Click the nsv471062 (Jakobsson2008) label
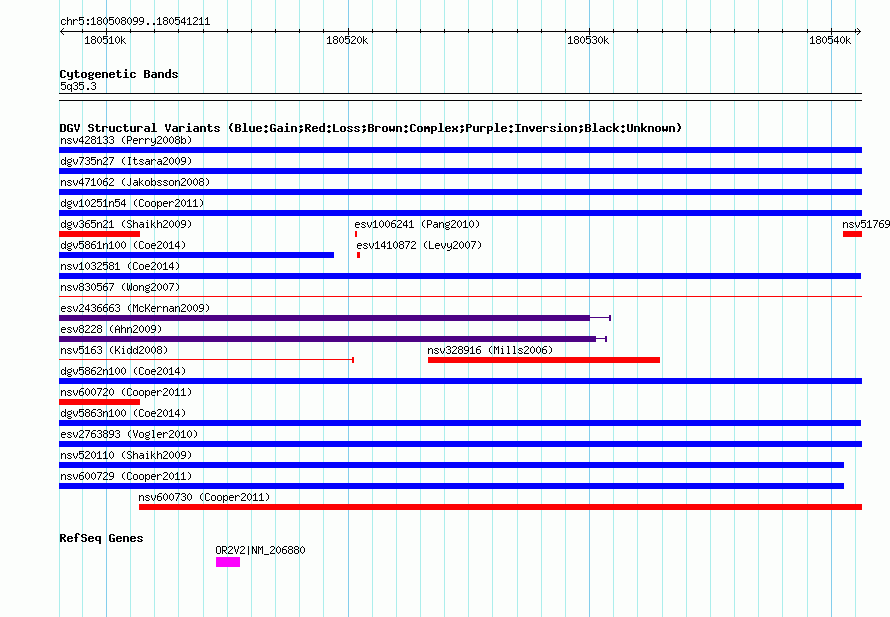The width and height of the screenshot is (890, 617). pyautogui.click(x=135, y=182)
